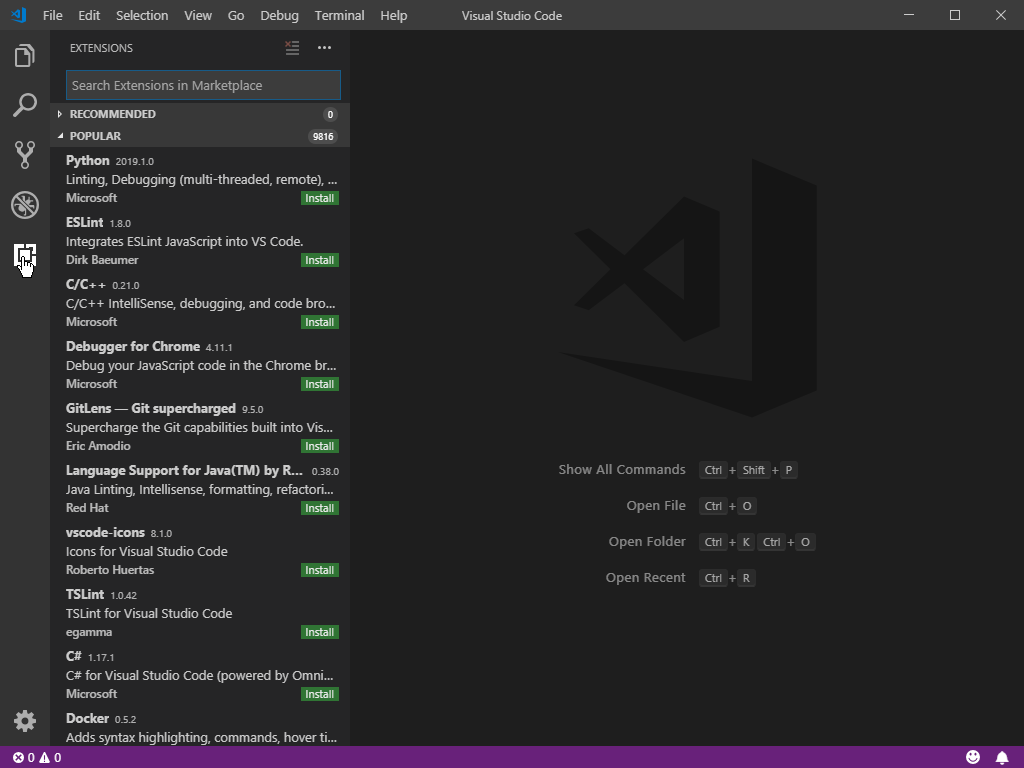Select the vscode-icons extension title
1024x768 pixels.
click(105, 533)
